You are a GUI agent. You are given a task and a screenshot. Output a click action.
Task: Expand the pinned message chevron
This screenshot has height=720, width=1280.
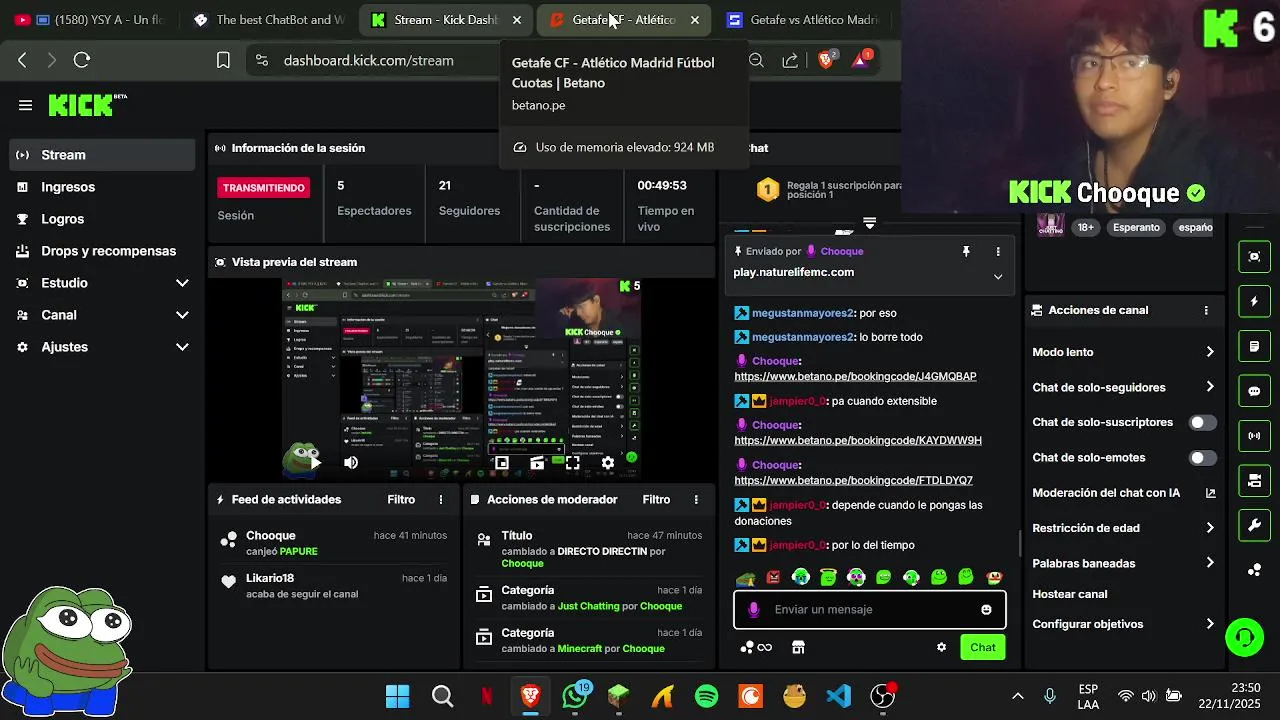coord(998,277)
